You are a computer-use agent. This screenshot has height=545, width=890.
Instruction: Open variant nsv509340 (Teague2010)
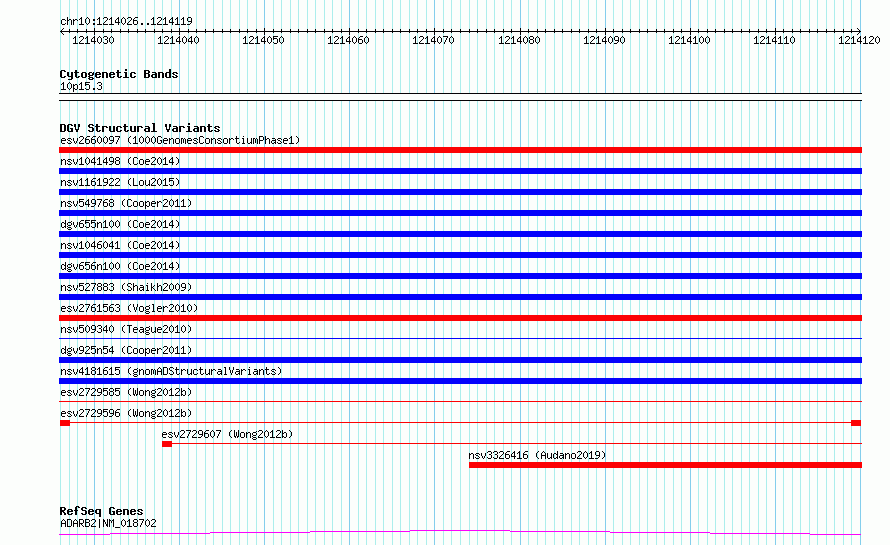(x=126, y=329)
